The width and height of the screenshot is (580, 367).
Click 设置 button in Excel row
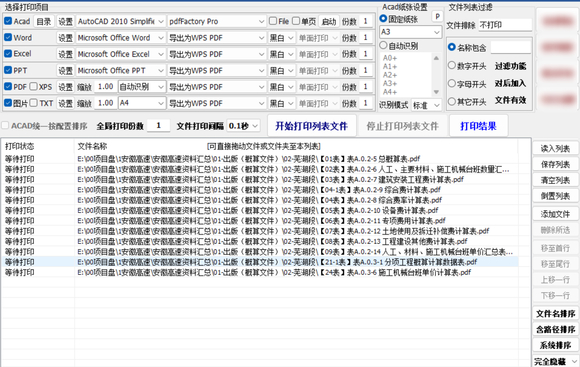click(65, 54)
